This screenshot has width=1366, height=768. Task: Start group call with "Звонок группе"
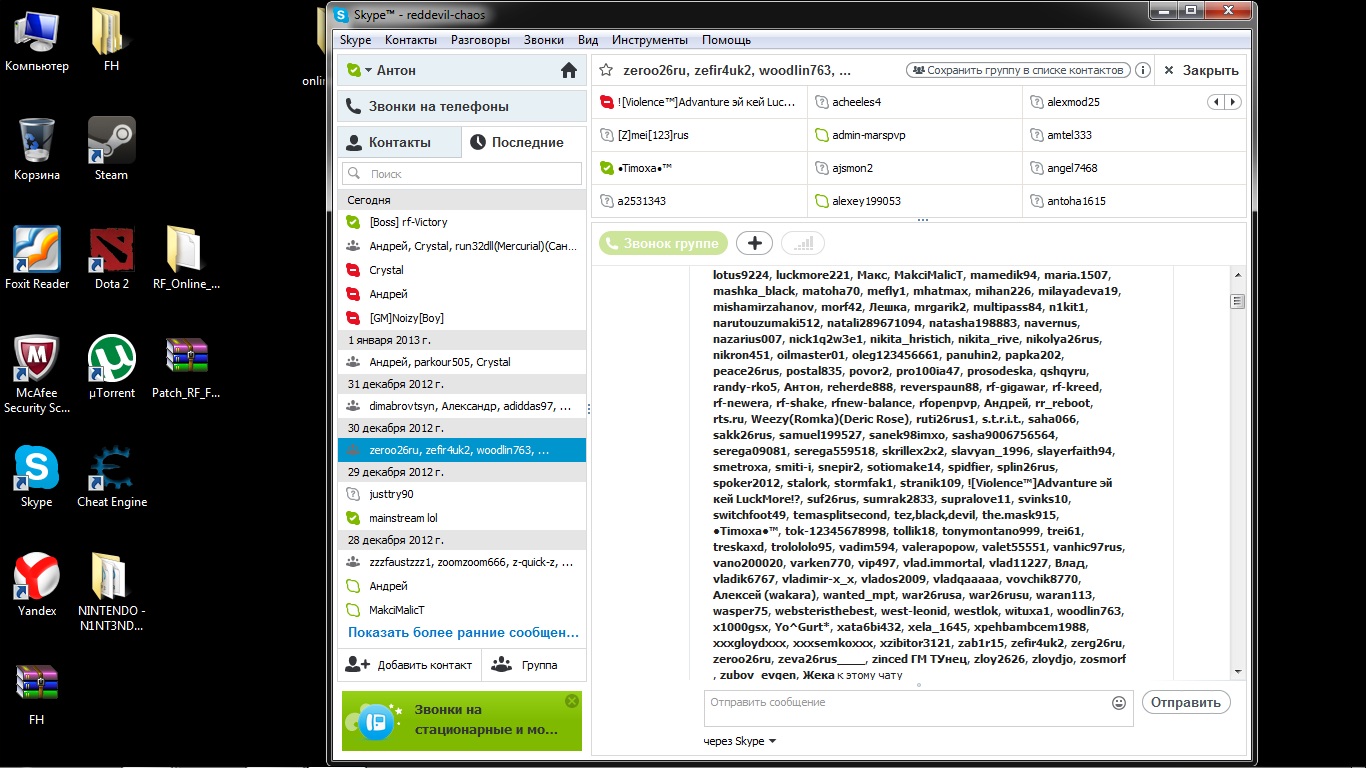pyautogui.click(x=663, y=243)
